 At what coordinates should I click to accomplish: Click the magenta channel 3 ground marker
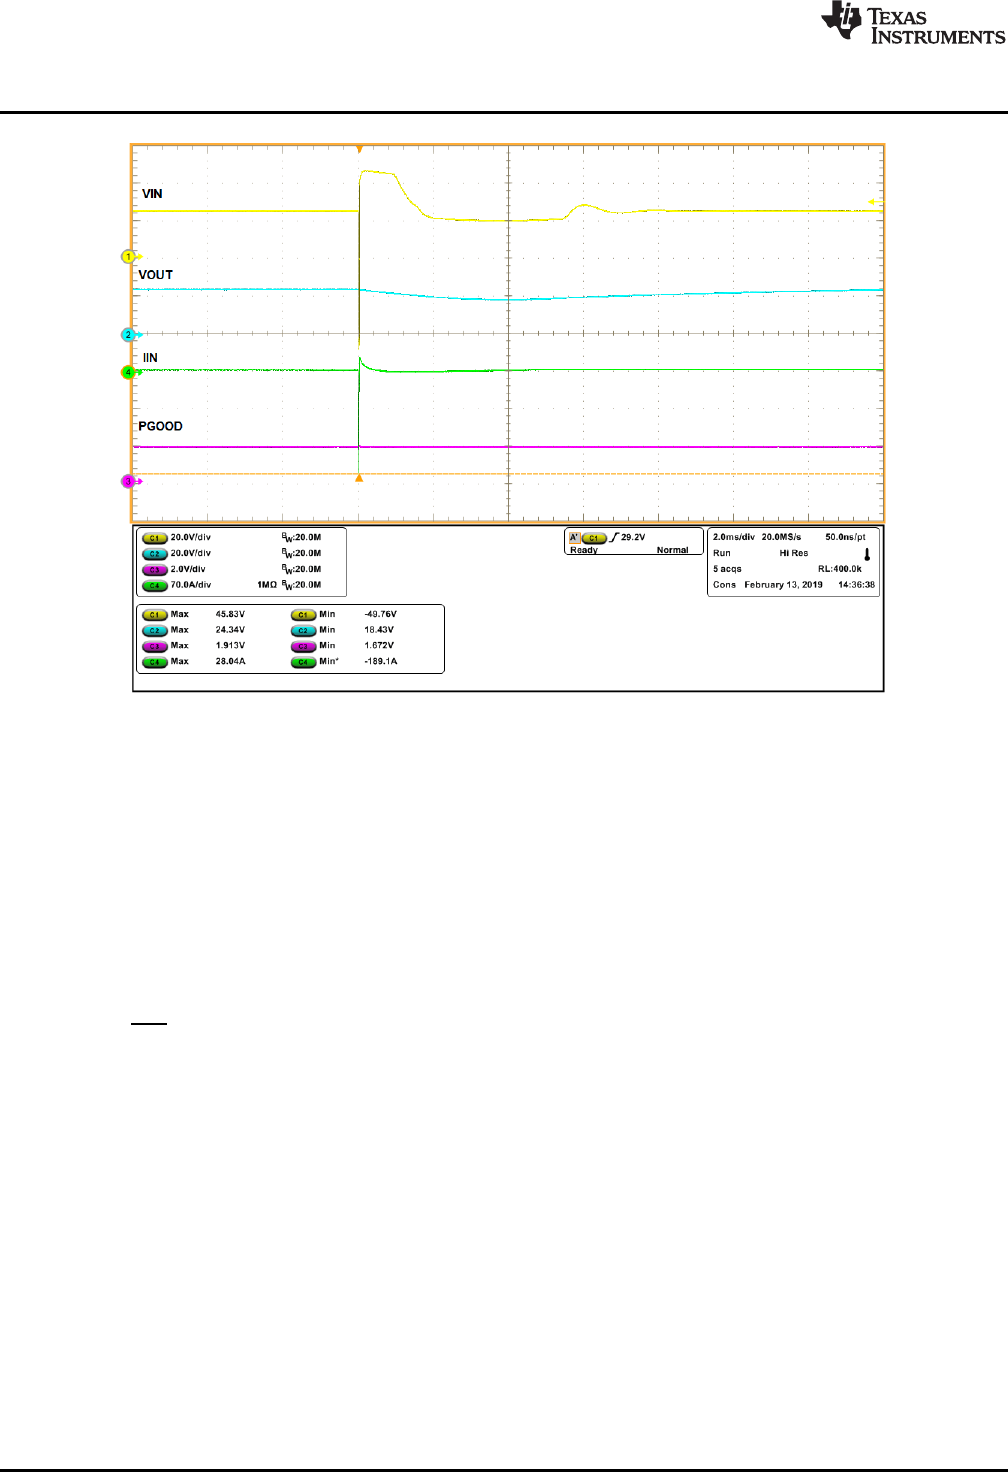pos(128,482)
